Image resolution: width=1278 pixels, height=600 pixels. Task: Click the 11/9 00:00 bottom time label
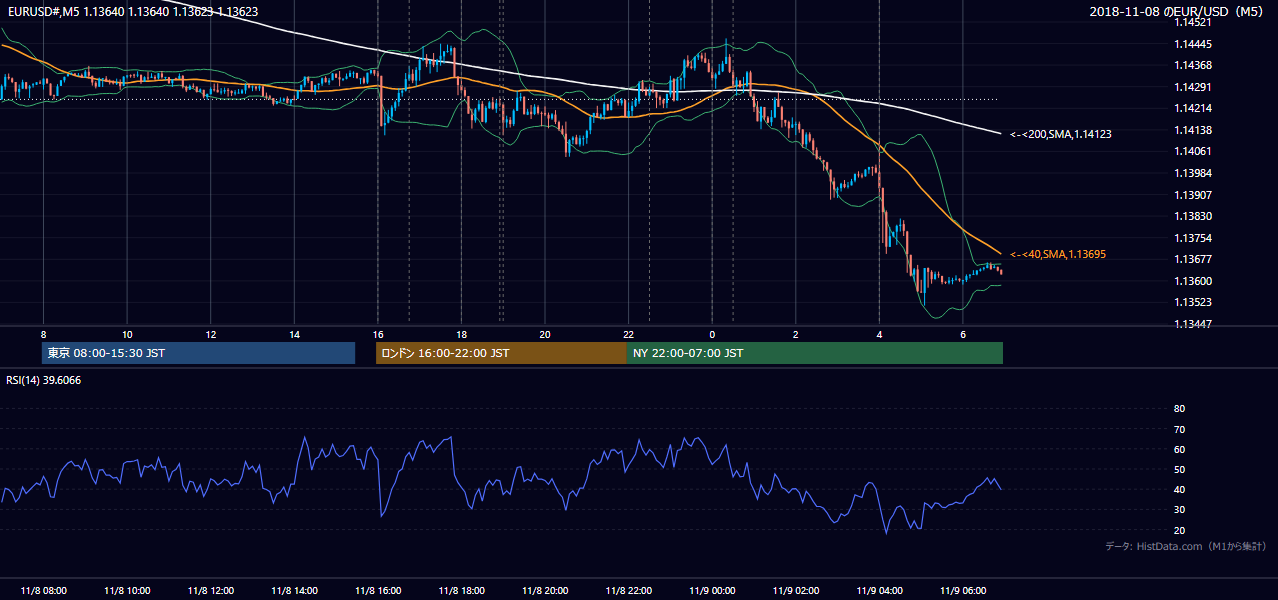click(712, 591)
